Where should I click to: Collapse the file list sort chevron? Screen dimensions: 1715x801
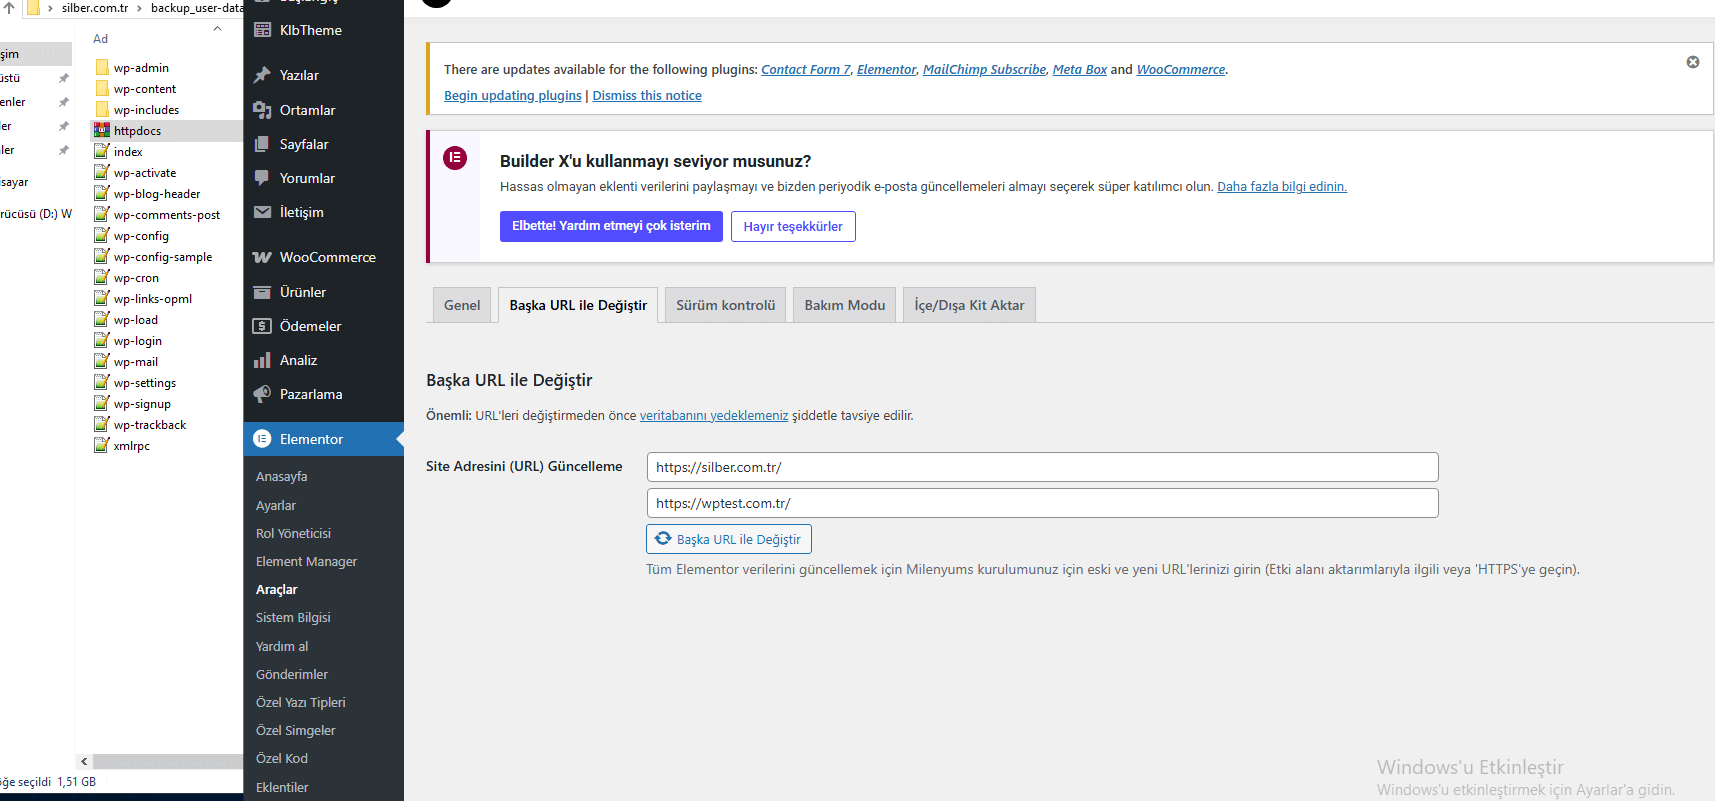pyautogui.click(x=217, y=29)
